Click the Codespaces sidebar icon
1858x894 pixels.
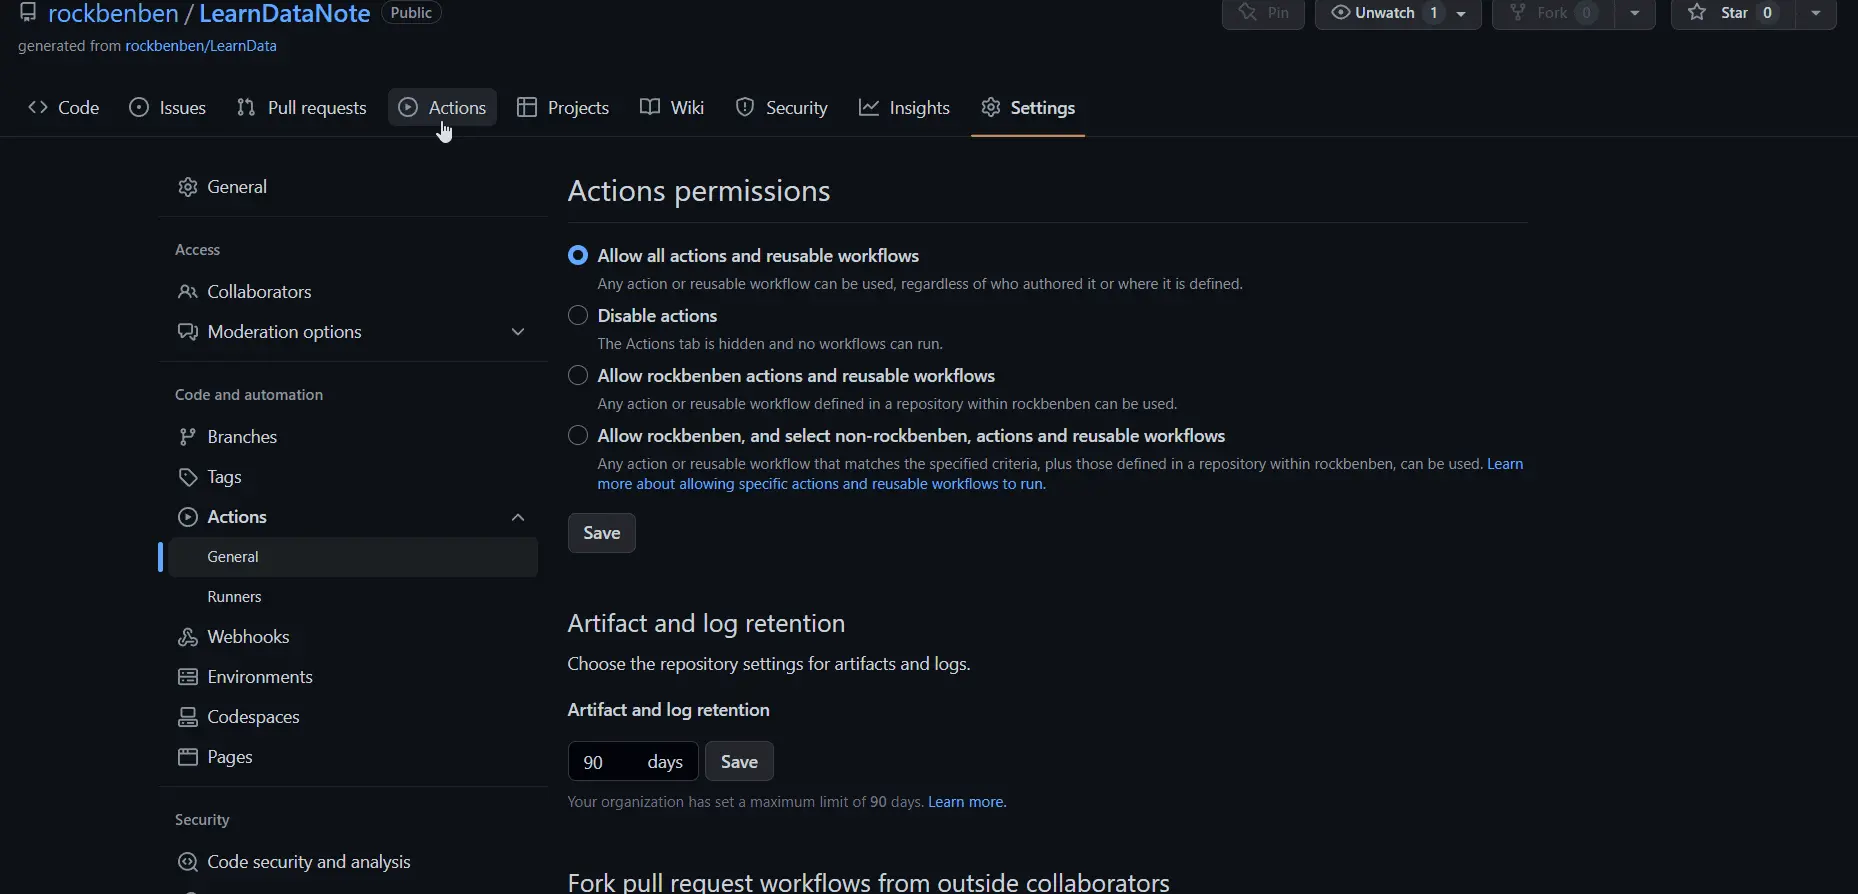[x=187, y=717]
